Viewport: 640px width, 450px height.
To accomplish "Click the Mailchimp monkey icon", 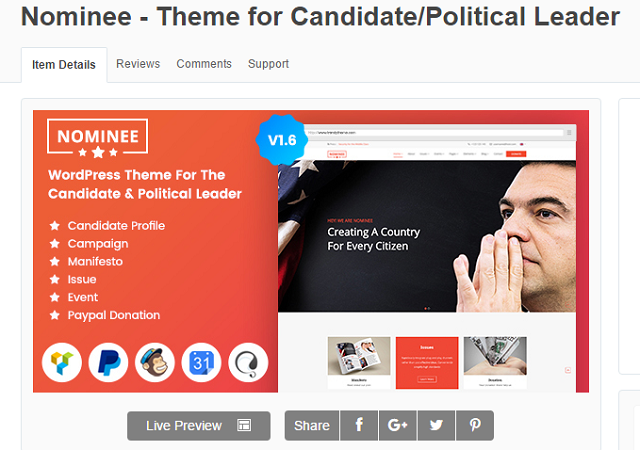I will click(x=155, y=363).
